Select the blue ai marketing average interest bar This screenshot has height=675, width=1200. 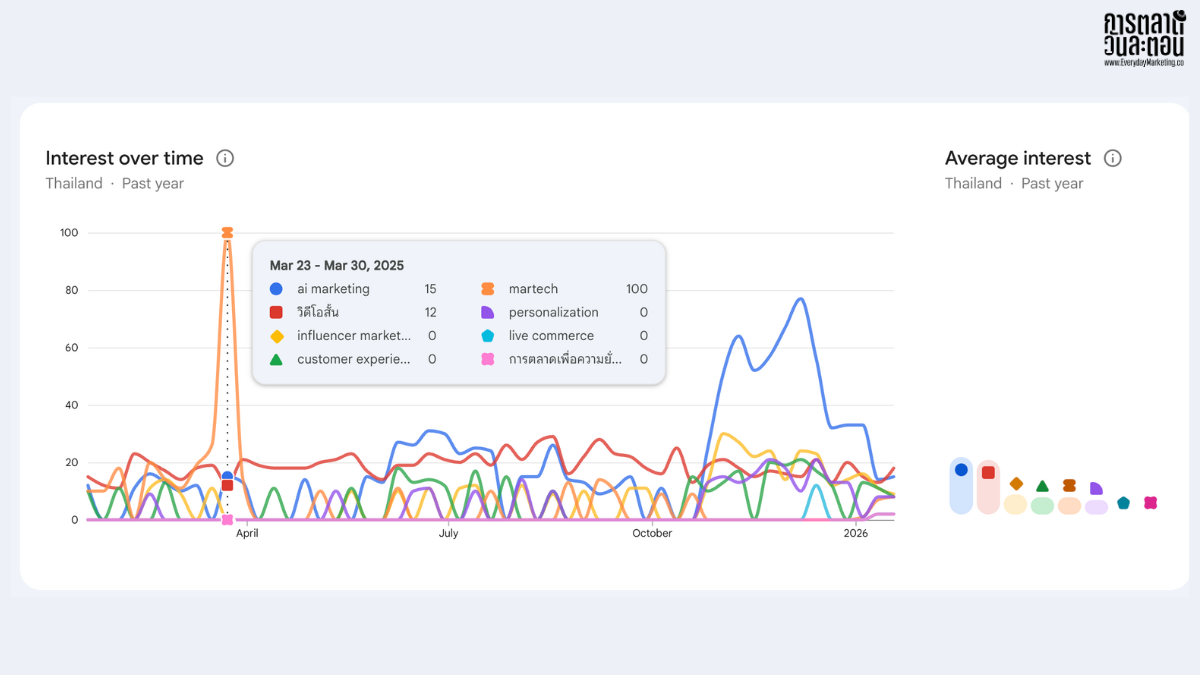961,486
